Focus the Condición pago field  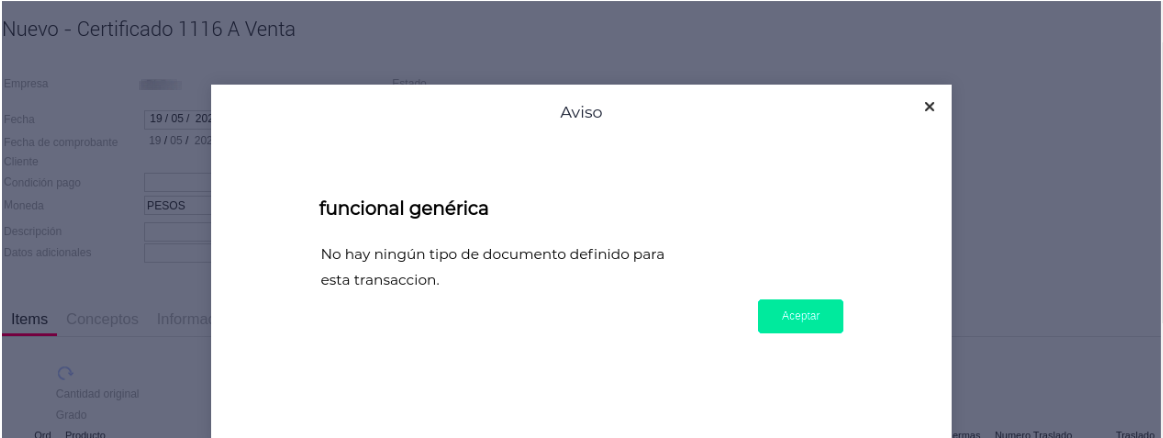coord(178,182)
